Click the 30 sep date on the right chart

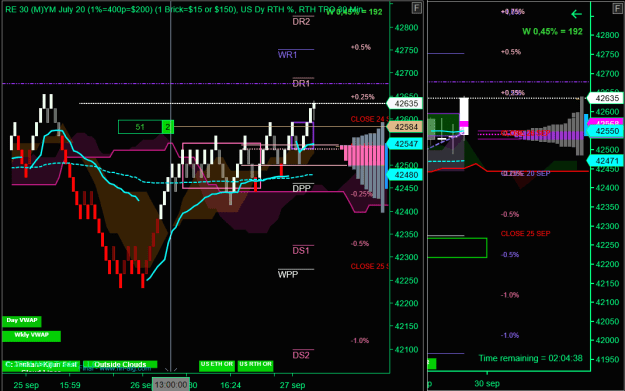[487, 384]
